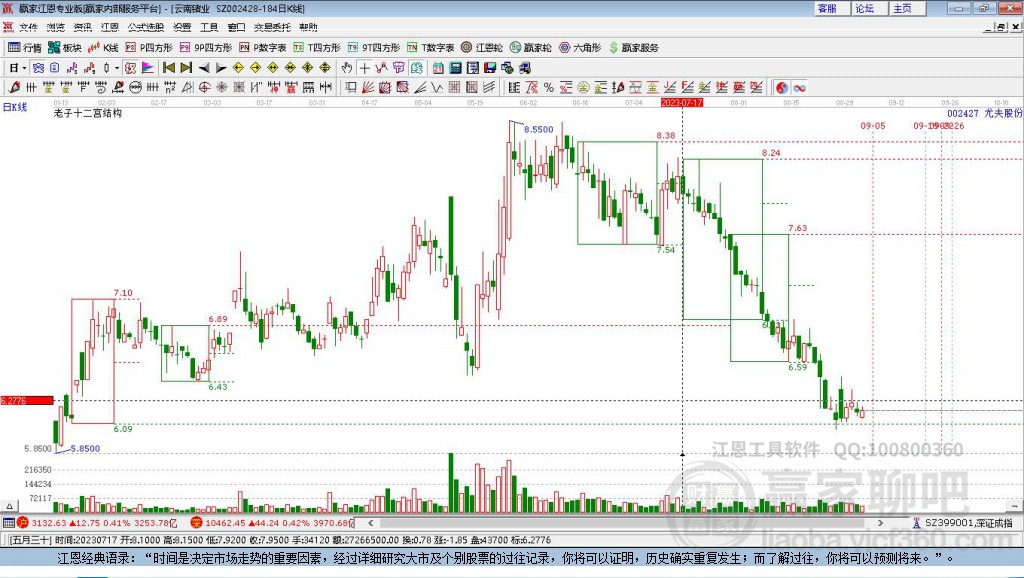Toggle the crosshair cursor tool
The width and height of the screenshot is (1024, 578).
[365, 68]
